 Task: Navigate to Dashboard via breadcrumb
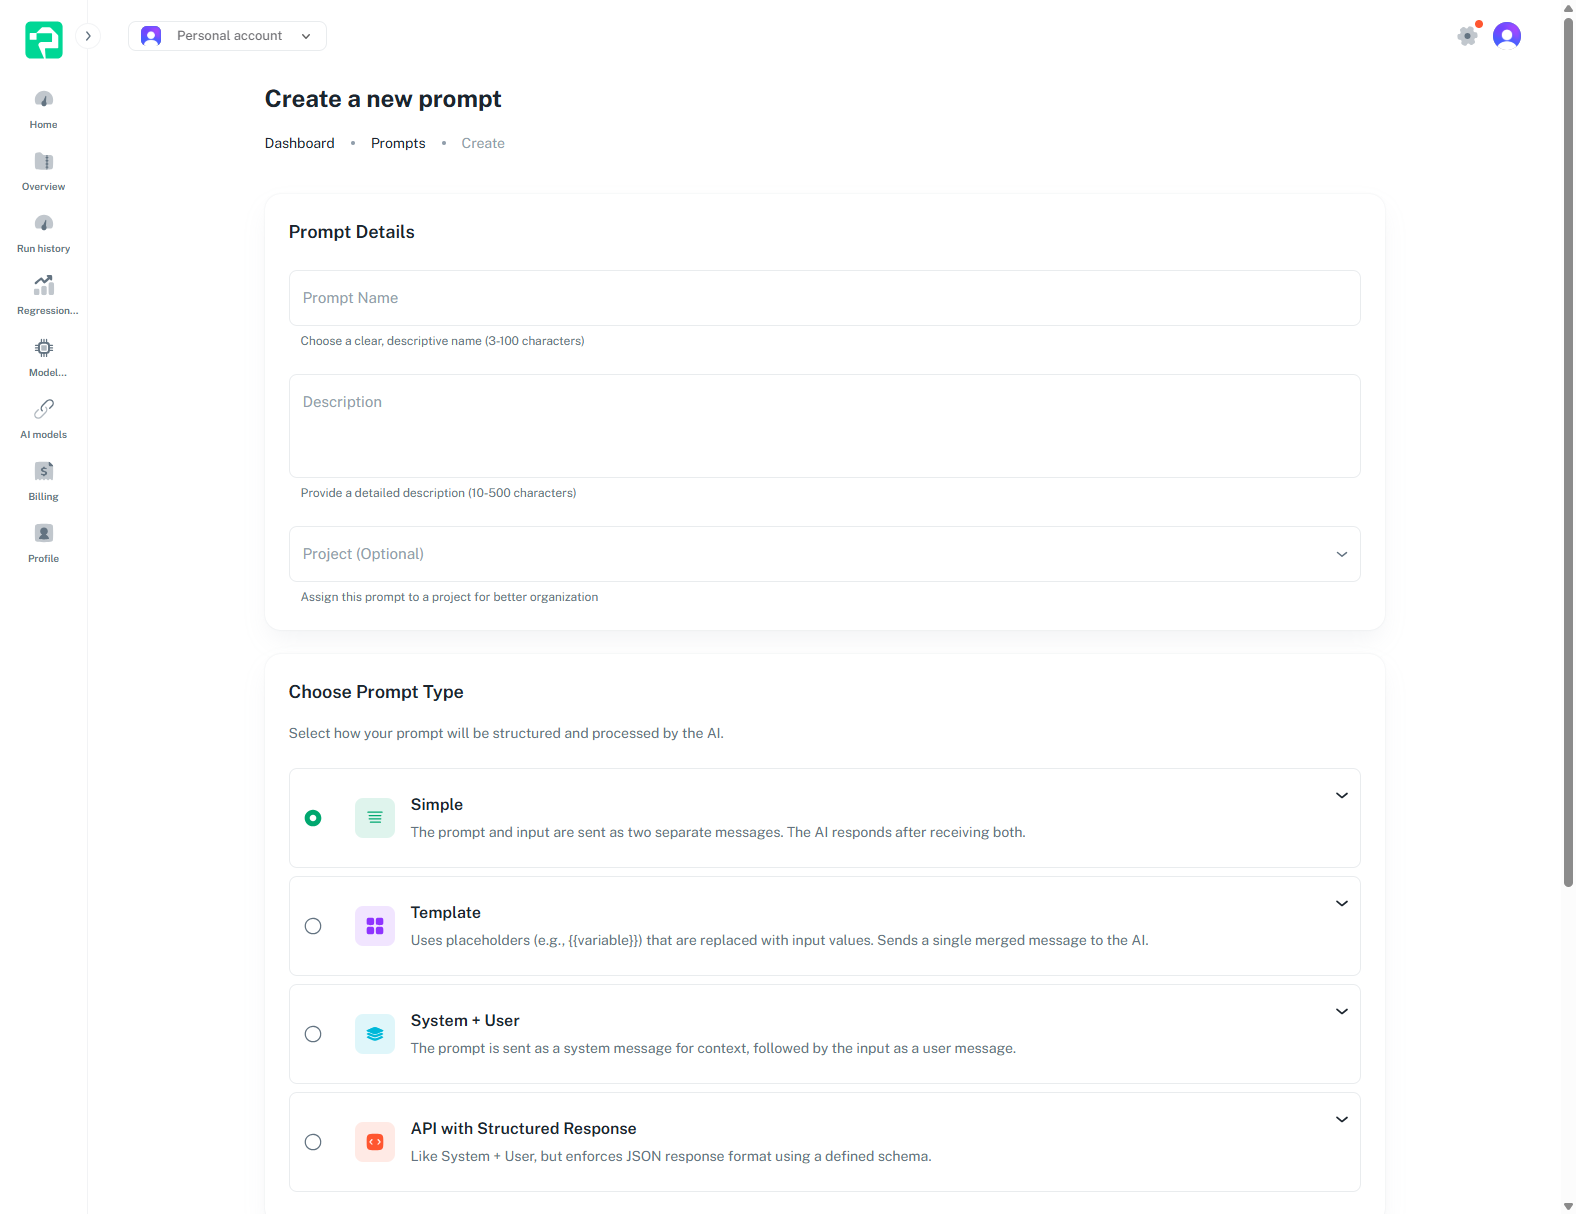pyautogui.click(x=299, y=143)
